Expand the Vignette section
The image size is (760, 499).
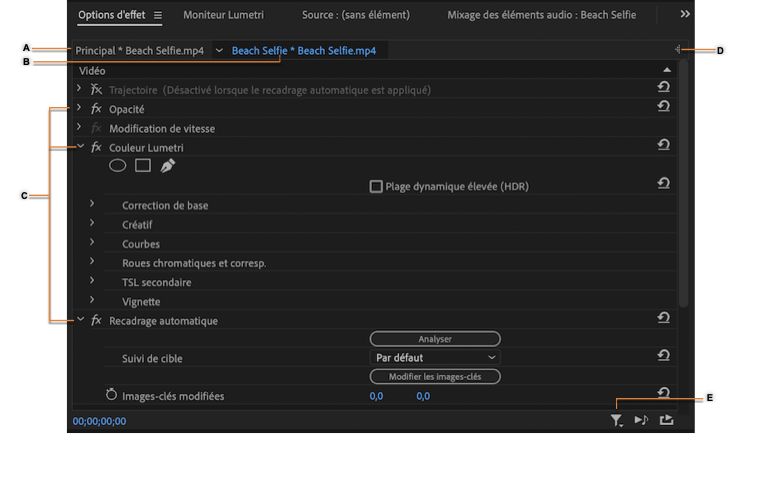pyautogui.click(x=92, y=300)
